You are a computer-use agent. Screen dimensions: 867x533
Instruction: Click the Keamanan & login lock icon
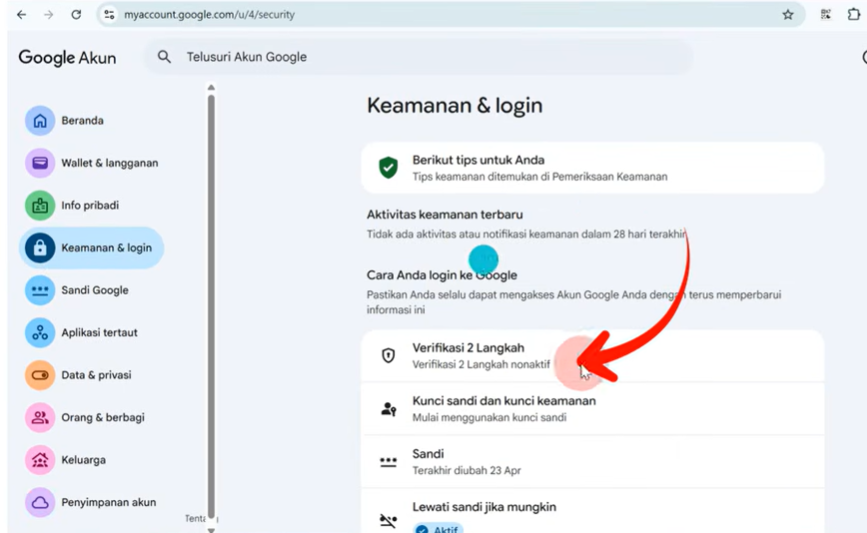[x=40, y=248]
